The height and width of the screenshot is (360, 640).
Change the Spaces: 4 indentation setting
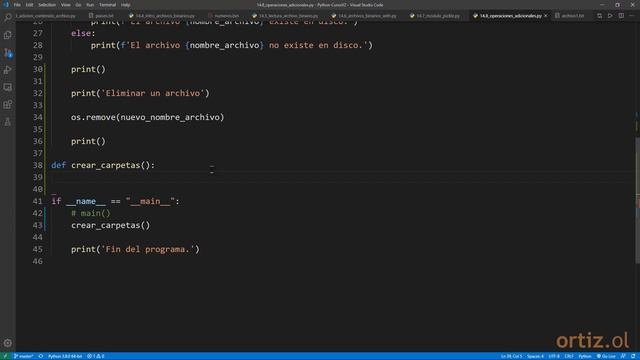point(535,356)
